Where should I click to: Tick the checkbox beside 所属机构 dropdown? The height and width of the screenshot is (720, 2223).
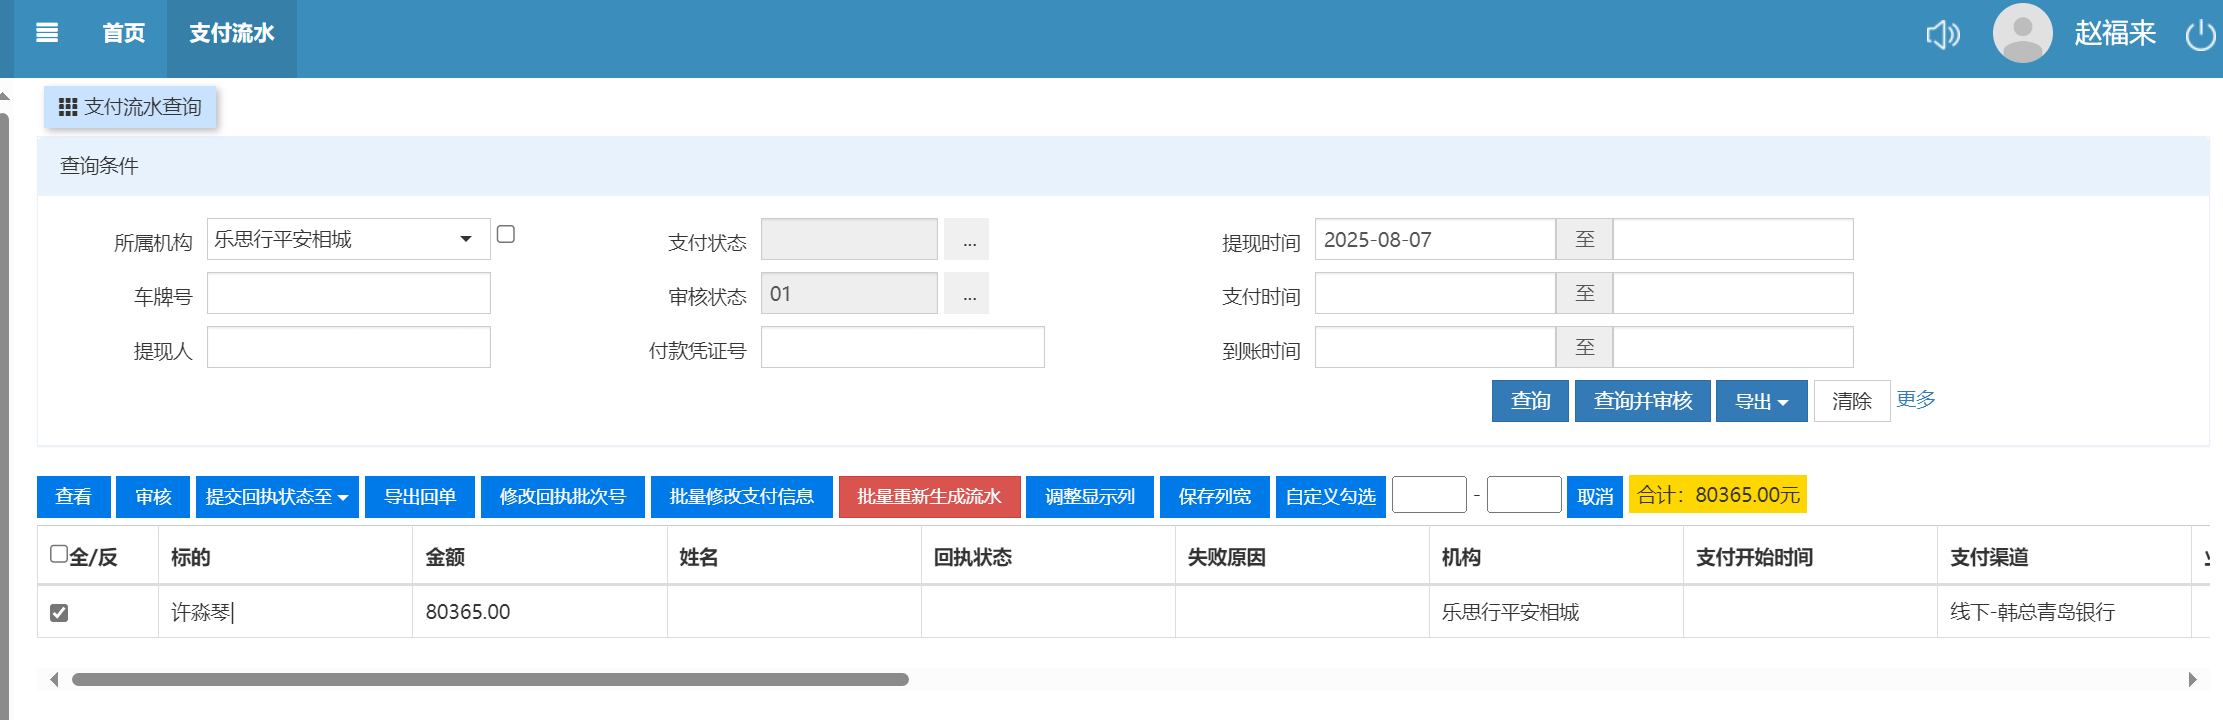(506, 234)
